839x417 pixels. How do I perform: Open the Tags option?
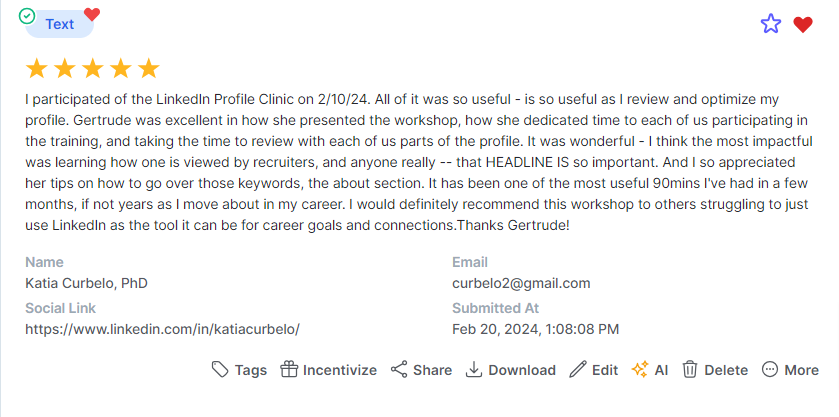pyautogui.click(x=239, y=370)
